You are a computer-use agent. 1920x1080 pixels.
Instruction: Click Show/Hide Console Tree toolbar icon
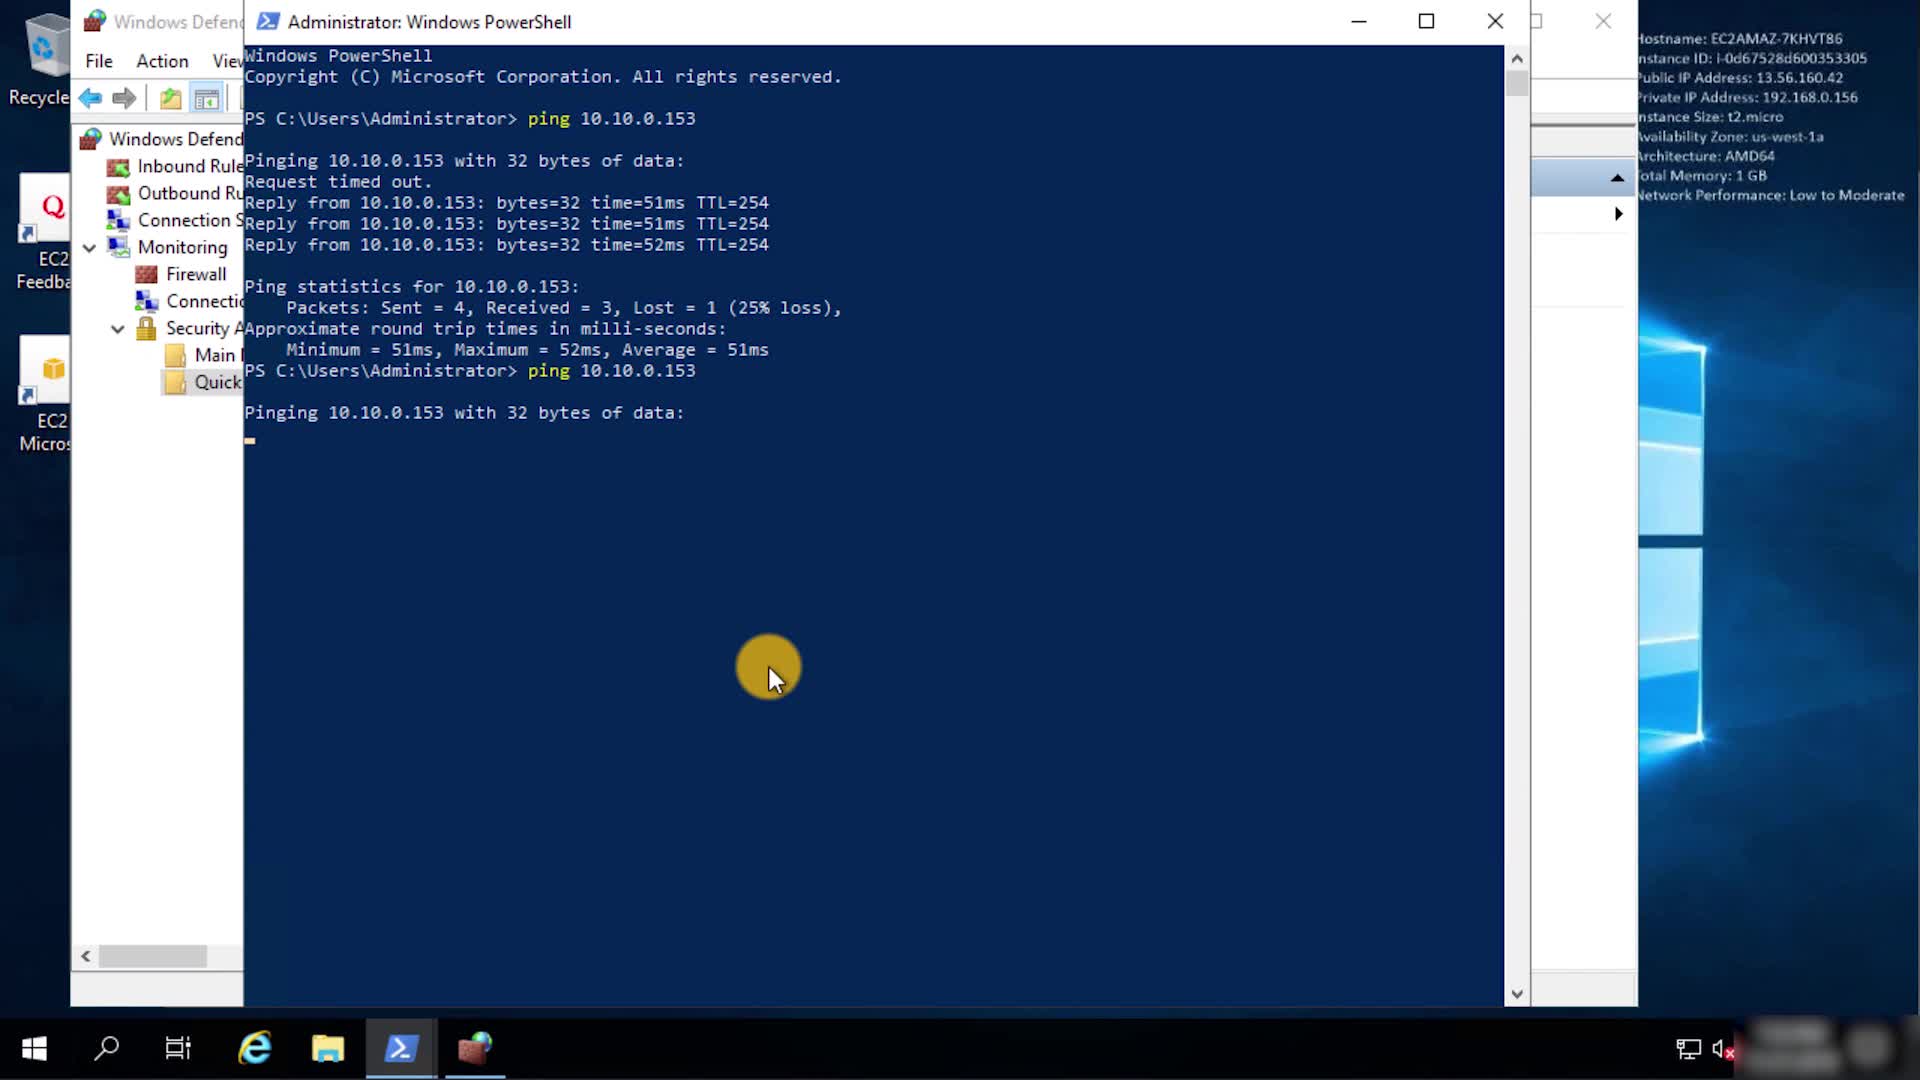click(207, 98)
